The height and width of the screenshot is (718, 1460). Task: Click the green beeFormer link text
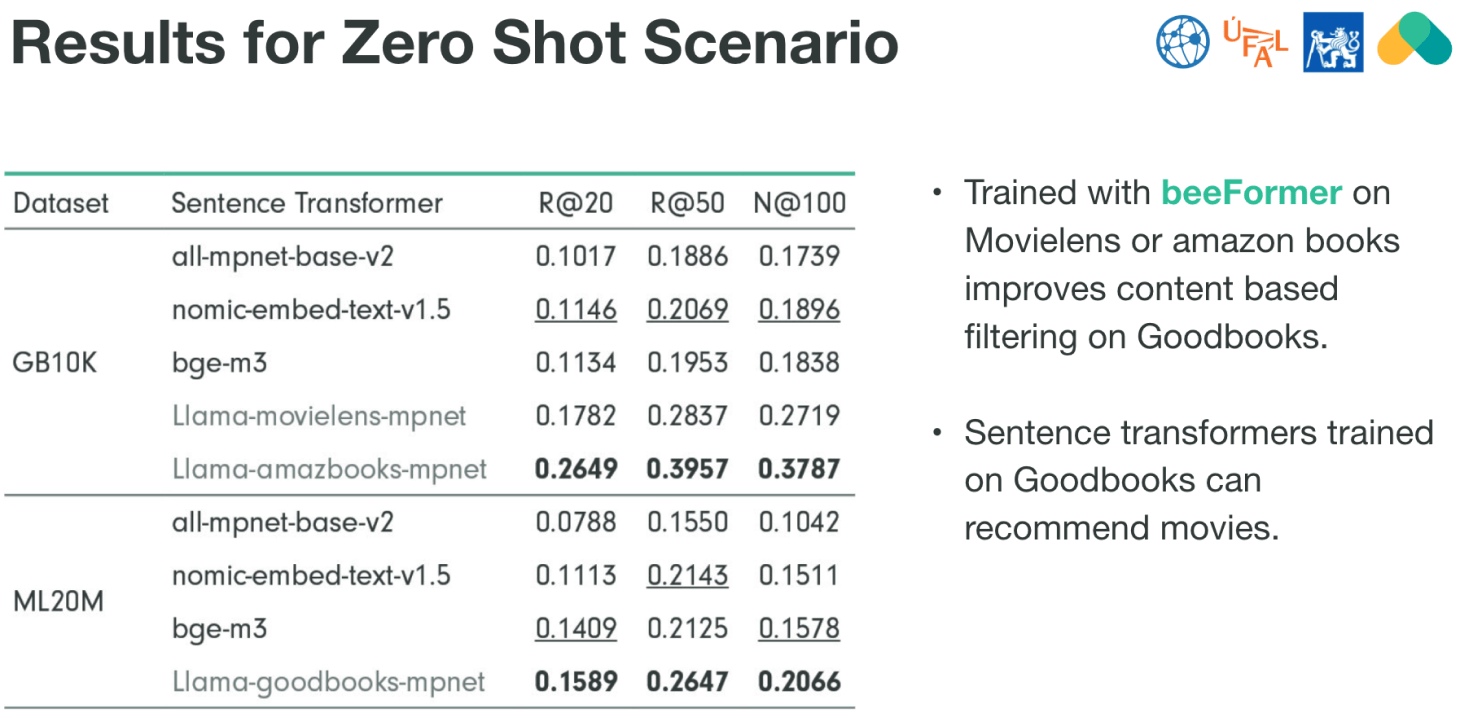tap(1251, 192)
